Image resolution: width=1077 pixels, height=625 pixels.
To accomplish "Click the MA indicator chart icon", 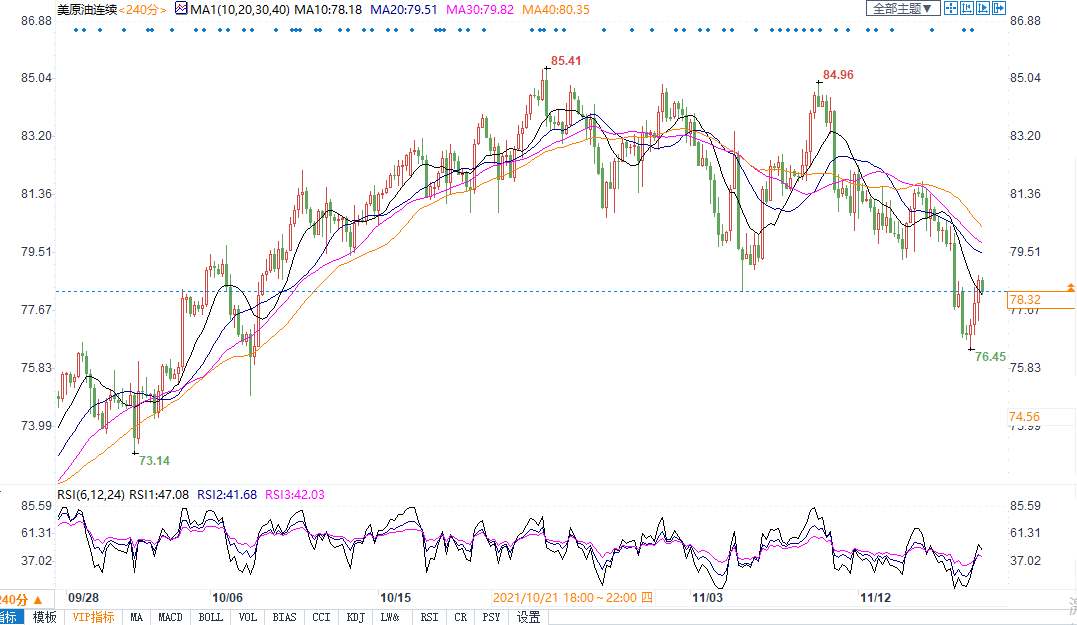I will tap(180, 8).
